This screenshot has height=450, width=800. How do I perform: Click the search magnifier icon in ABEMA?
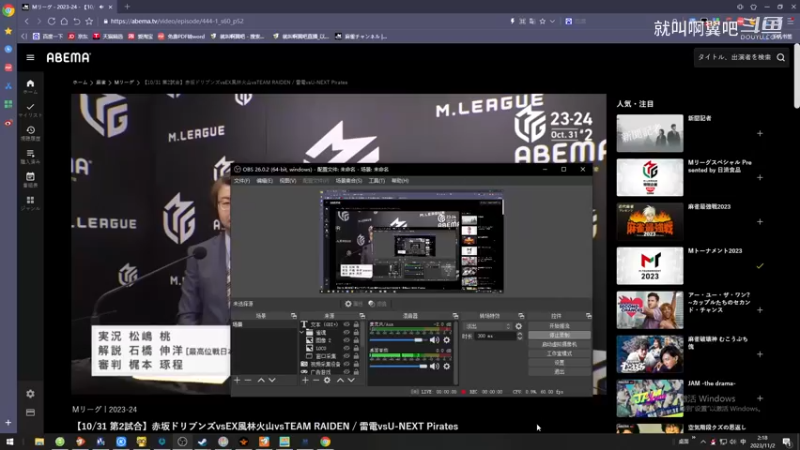point(781,58)
